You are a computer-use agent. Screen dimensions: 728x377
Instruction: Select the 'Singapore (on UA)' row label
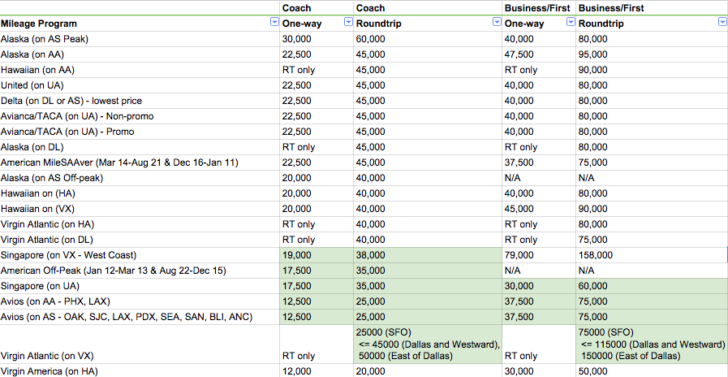coord(140,286)
